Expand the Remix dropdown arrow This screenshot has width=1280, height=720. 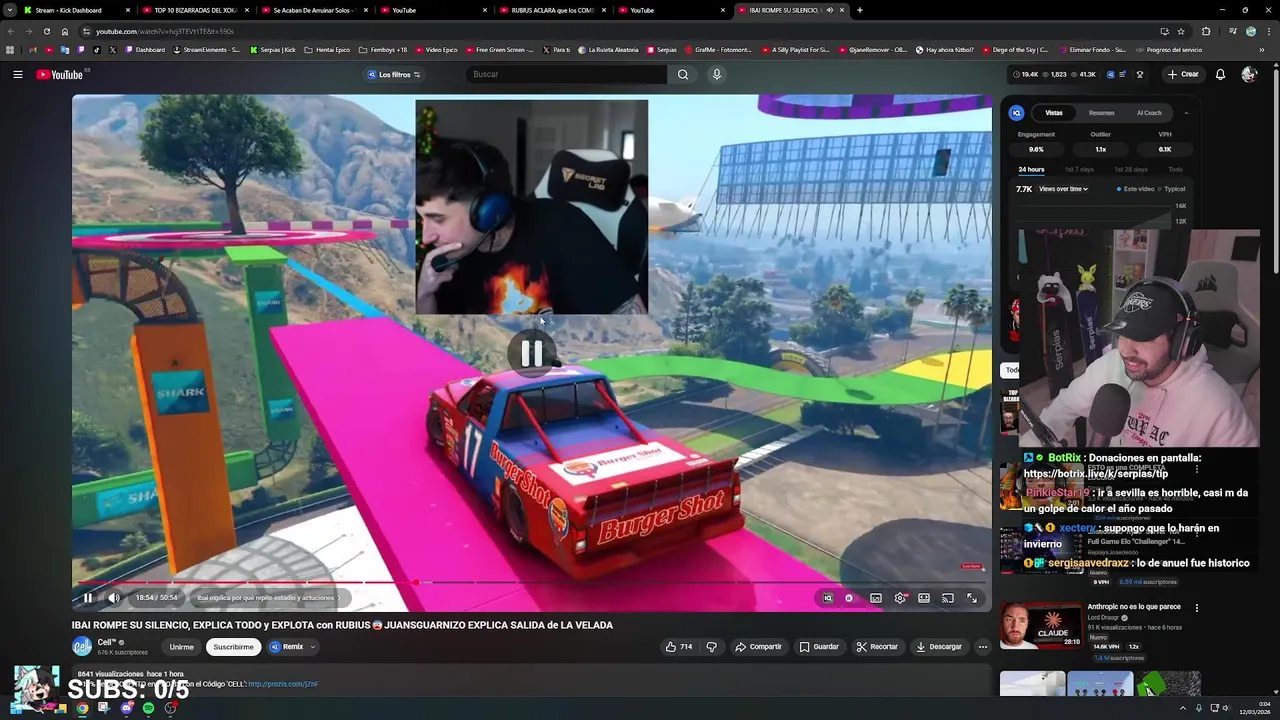coord(312,647)
